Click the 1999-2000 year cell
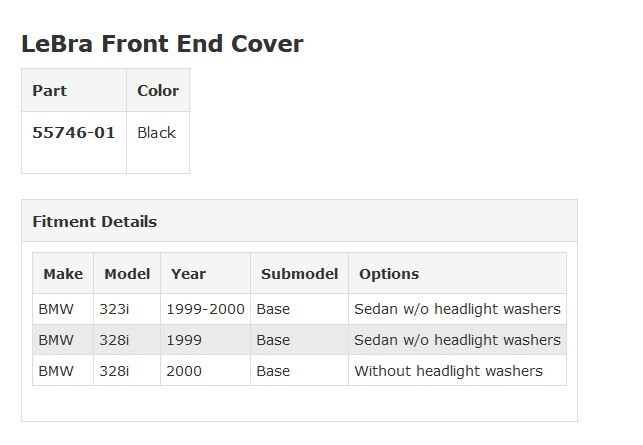This screenshot has height=445, width=643. coord(206,309)
